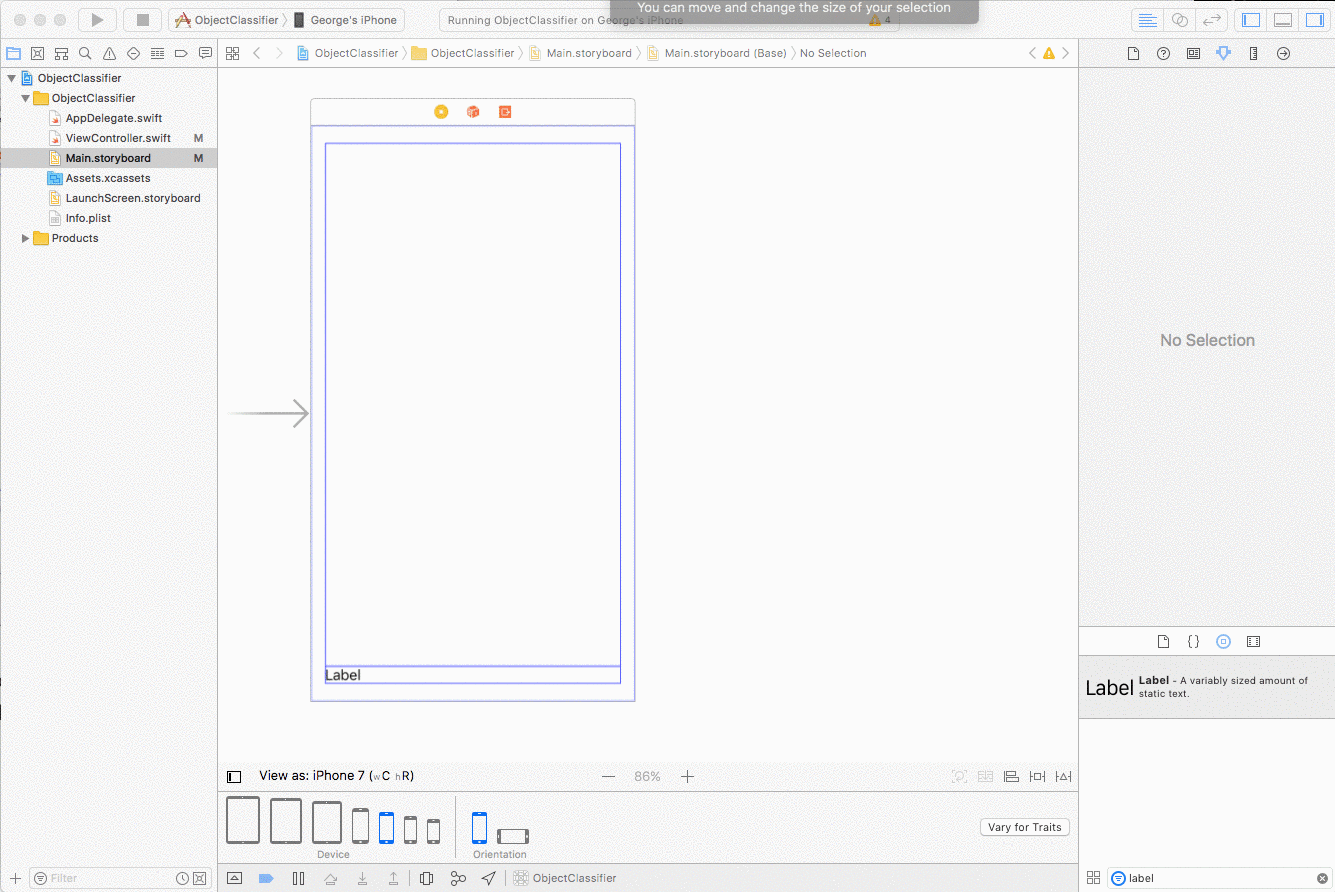The width and height of the screenshot is (1335, 892).
Task: Open the Connections inspector tab
Action: click(x=1283, y=54)
